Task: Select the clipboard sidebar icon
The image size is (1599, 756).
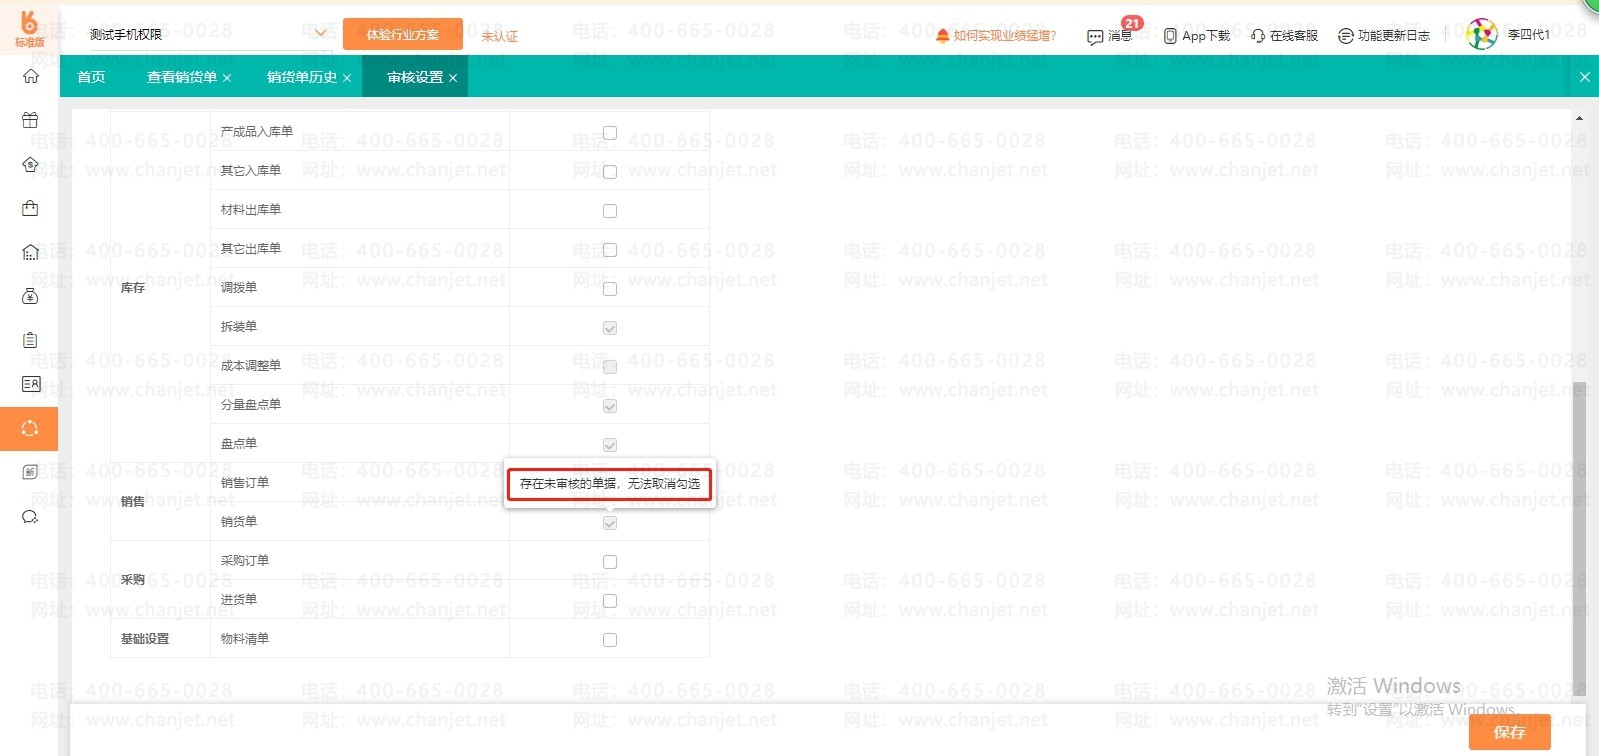Action: (x=30, y=340)
